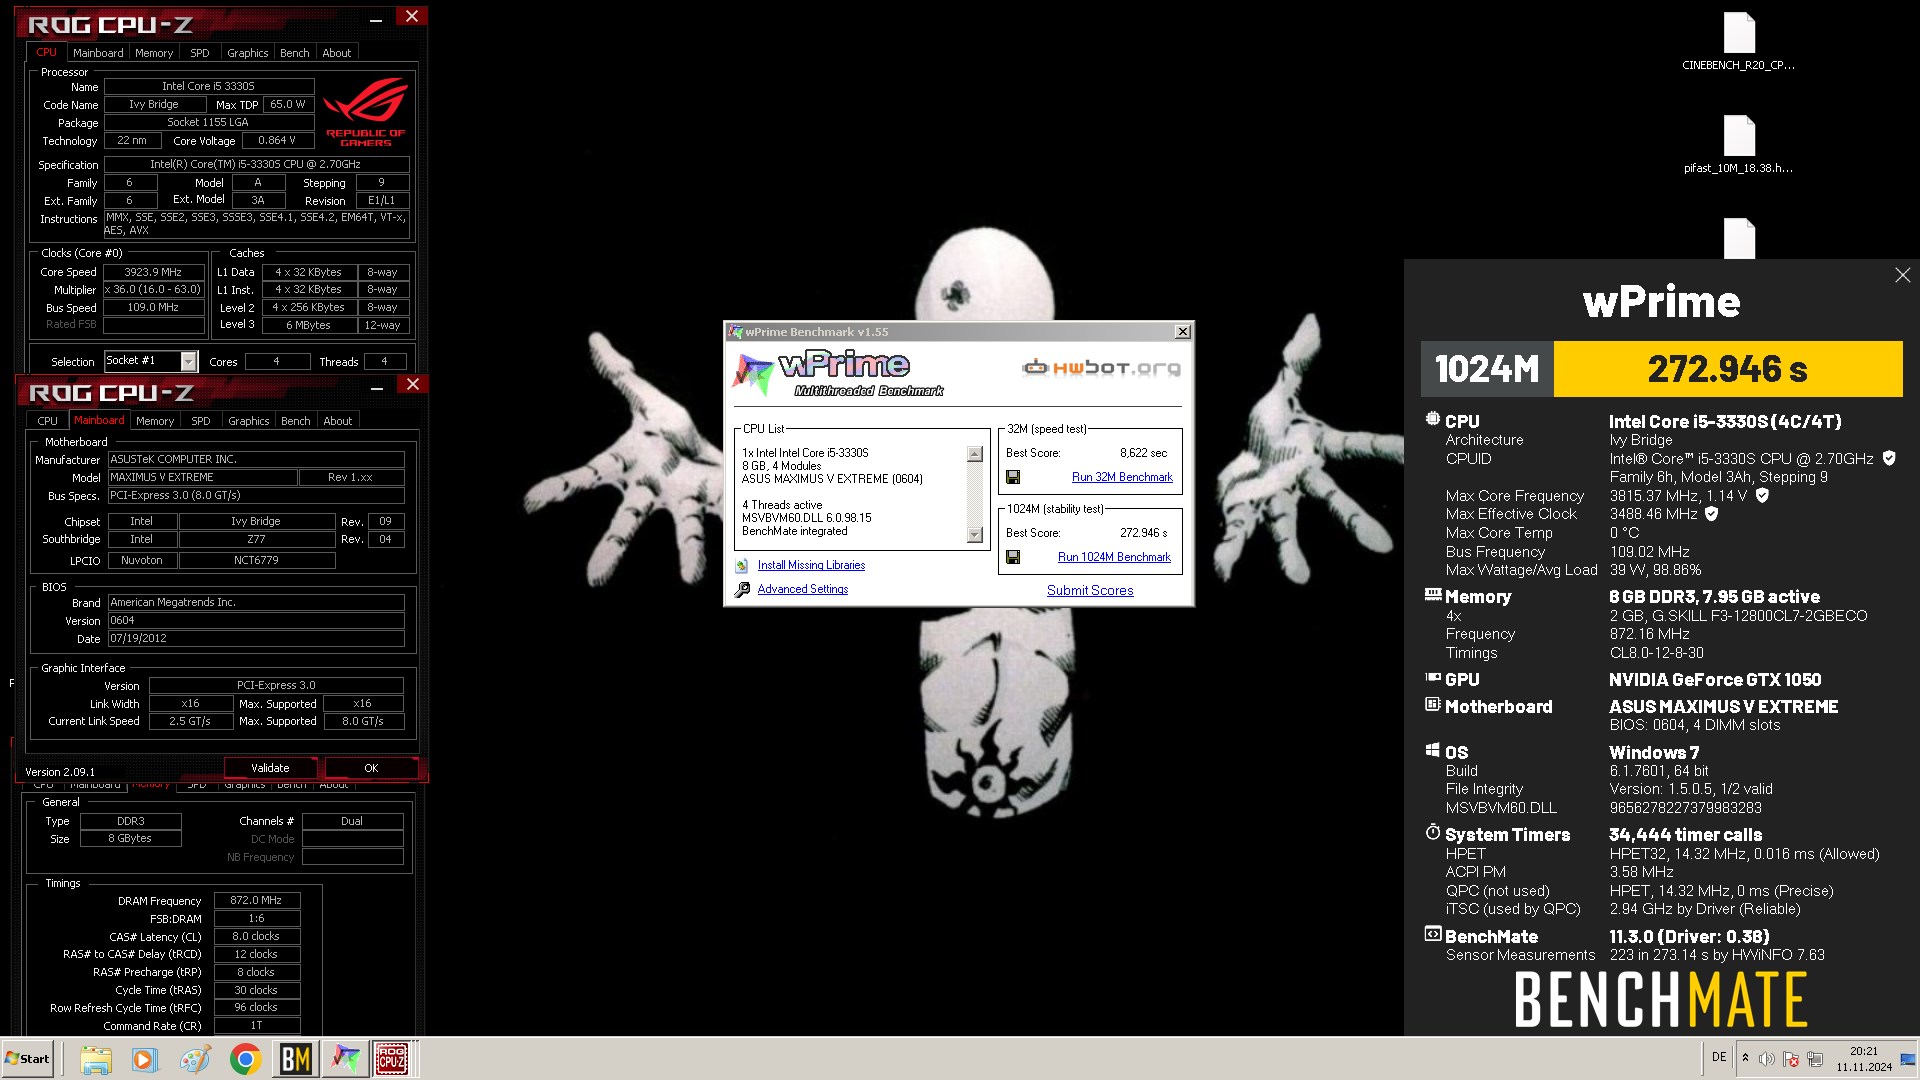This screenshot has height=1080, width=1920.
Task: Open the volume speaker tray icon
Action: tap(1767, 1058)
